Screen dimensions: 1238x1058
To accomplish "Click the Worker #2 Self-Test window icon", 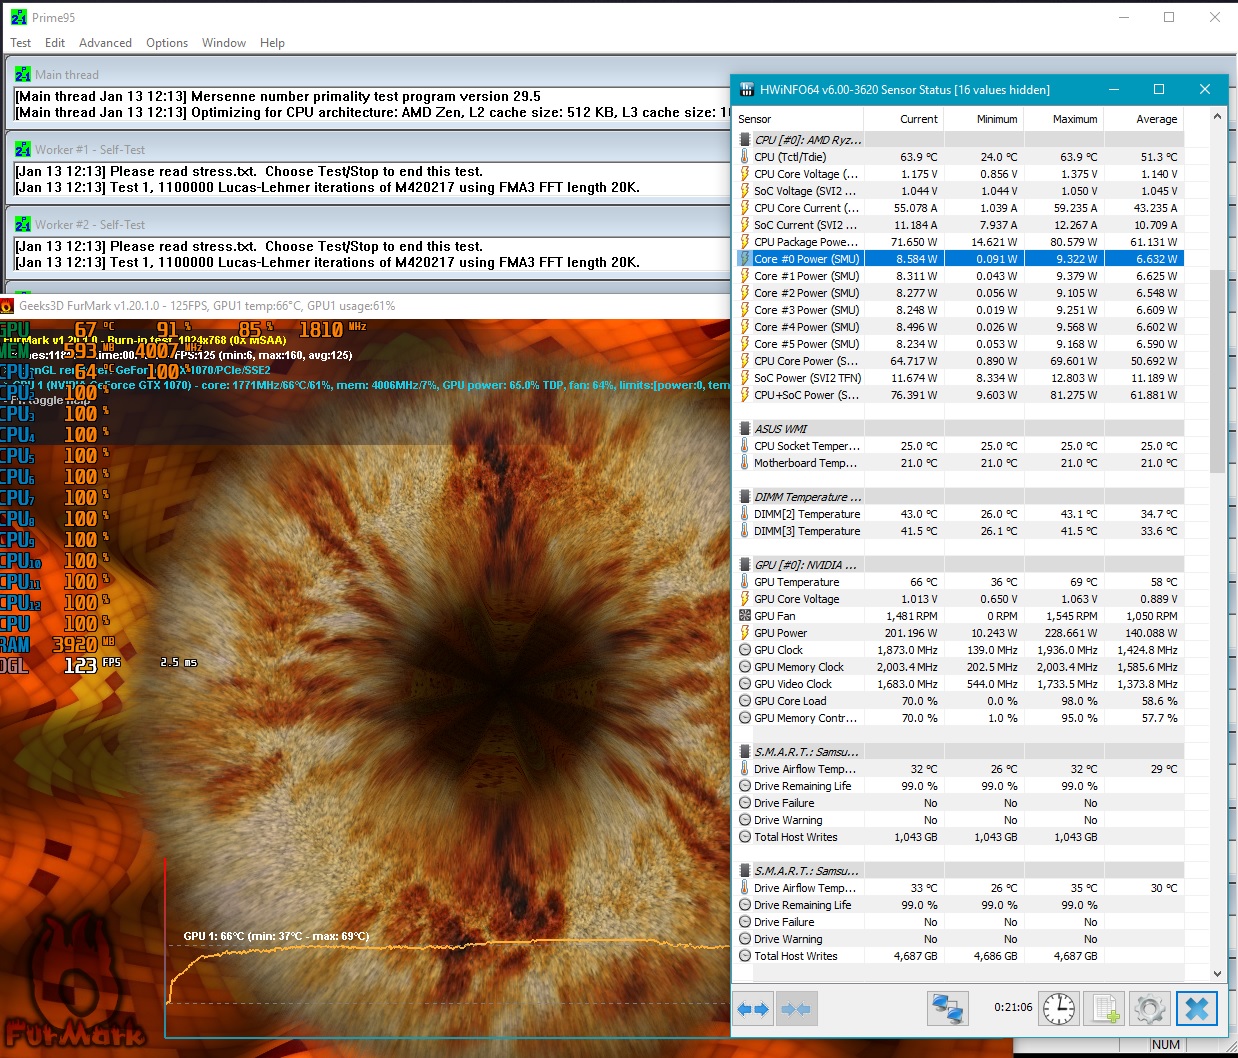I will (x=23, y=224).
